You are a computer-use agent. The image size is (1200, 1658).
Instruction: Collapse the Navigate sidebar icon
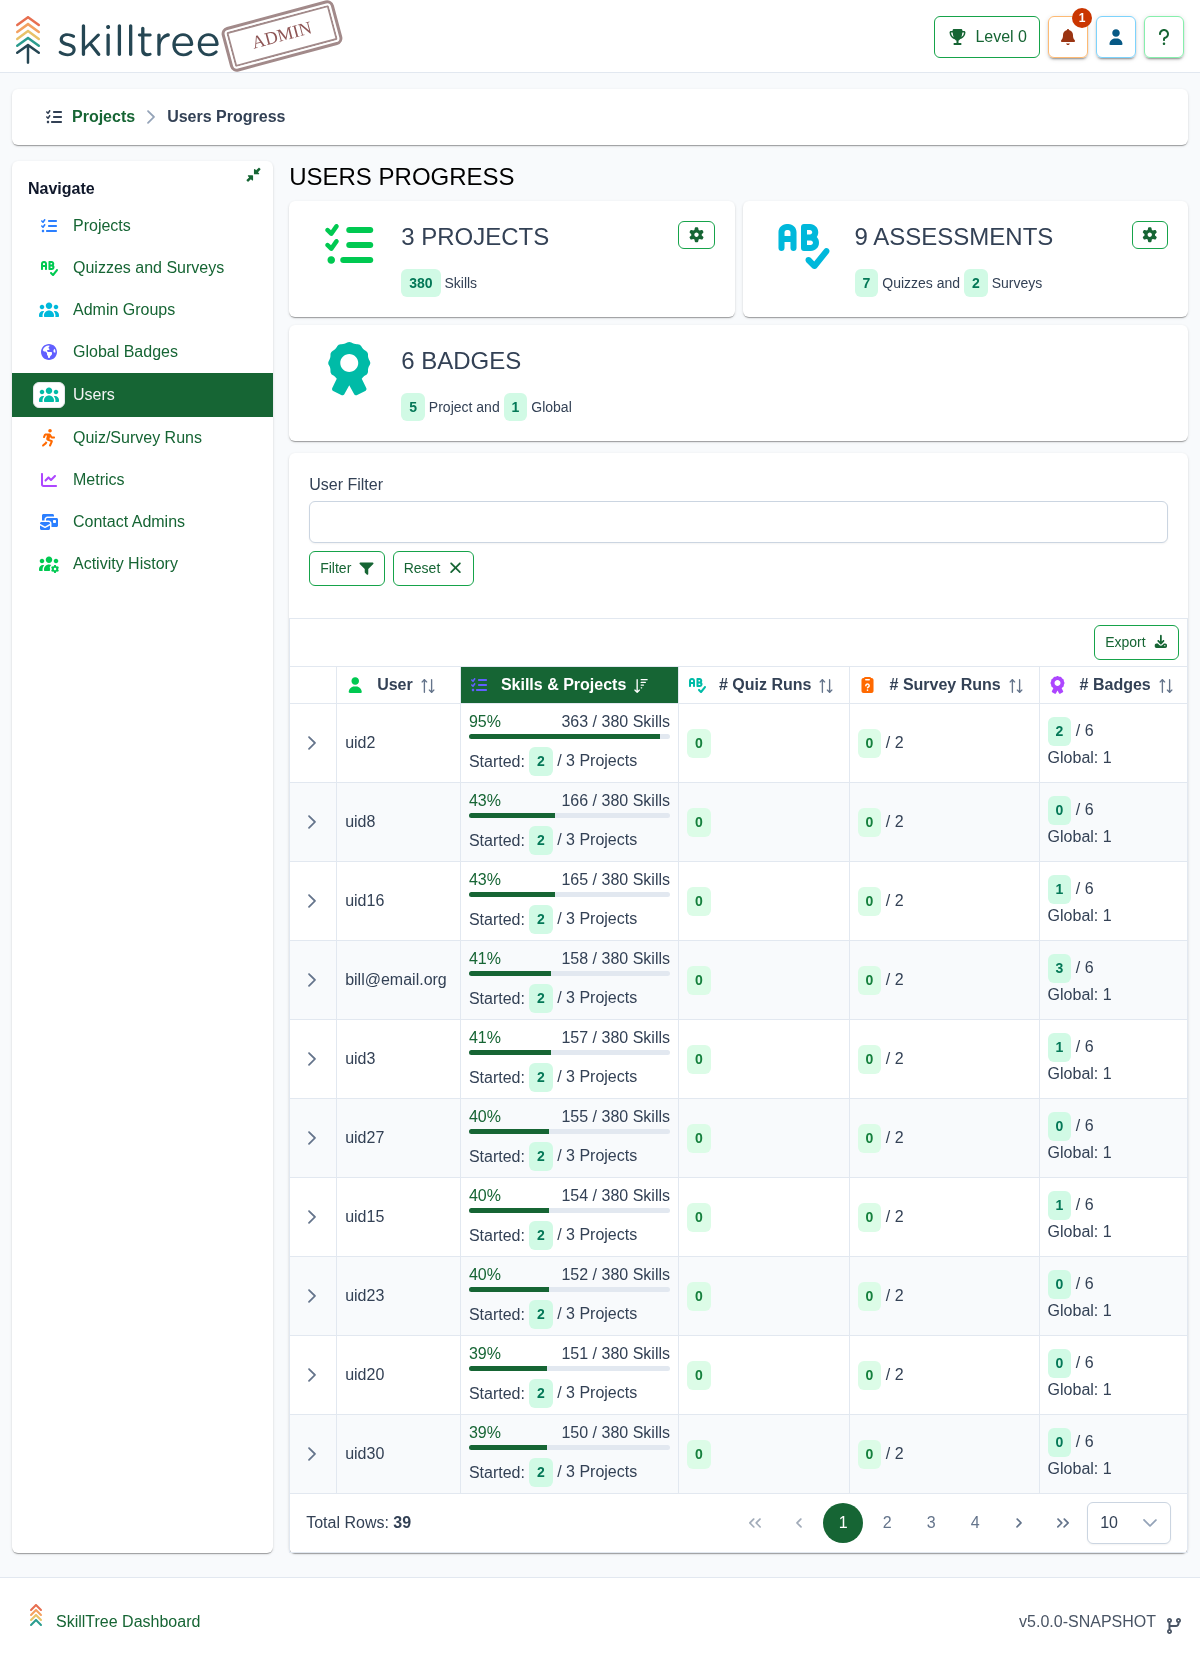[253, 174]
